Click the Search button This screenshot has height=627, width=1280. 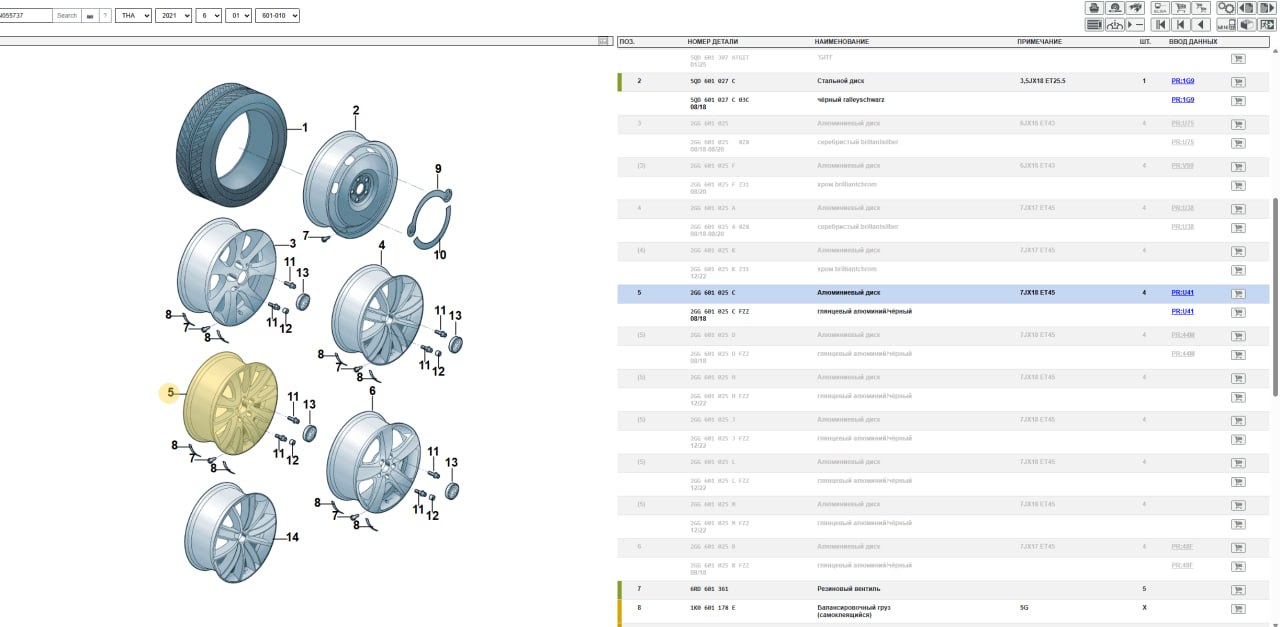pos(67,16)
